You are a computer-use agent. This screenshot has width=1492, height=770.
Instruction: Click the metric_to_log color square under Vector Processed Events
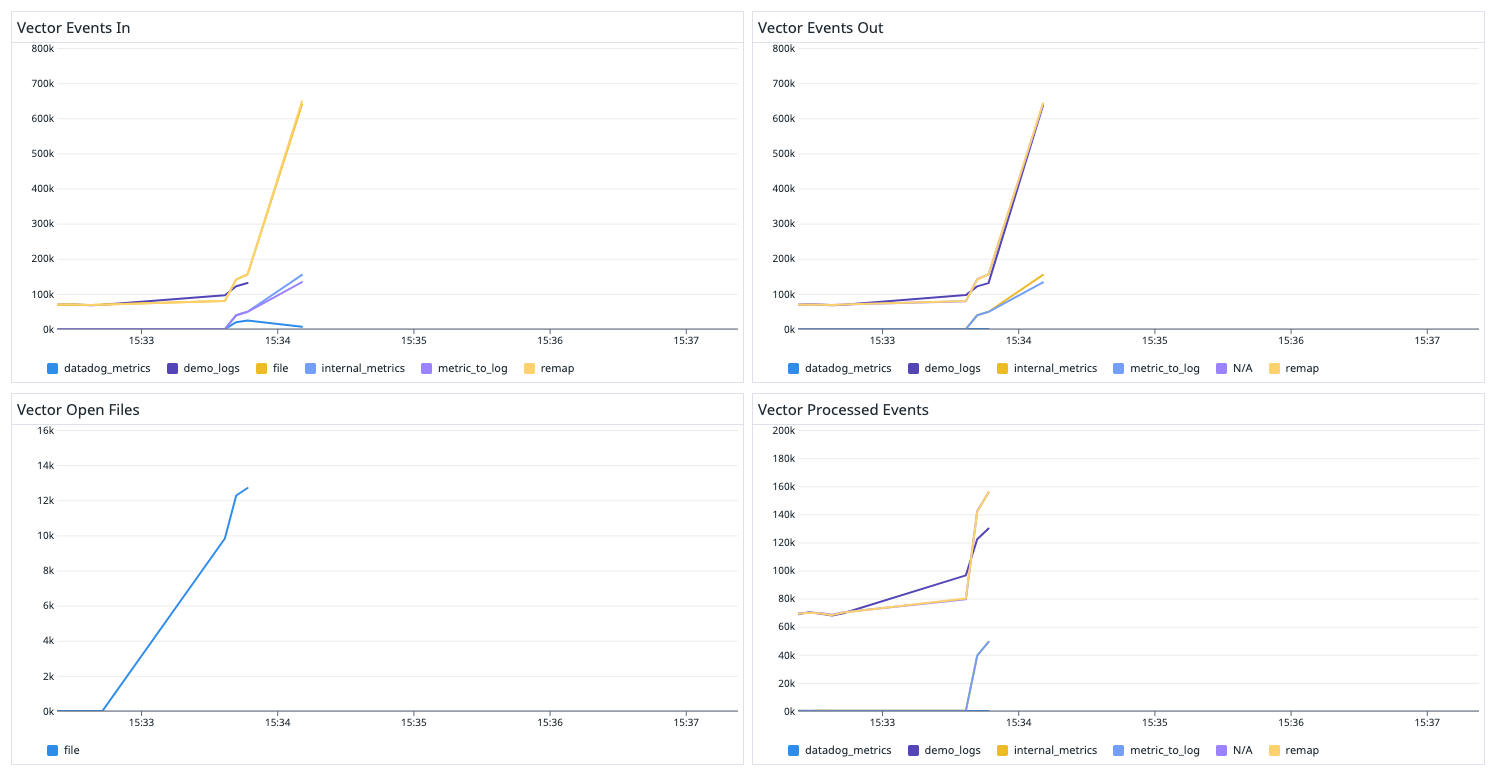coord(1119,750)
